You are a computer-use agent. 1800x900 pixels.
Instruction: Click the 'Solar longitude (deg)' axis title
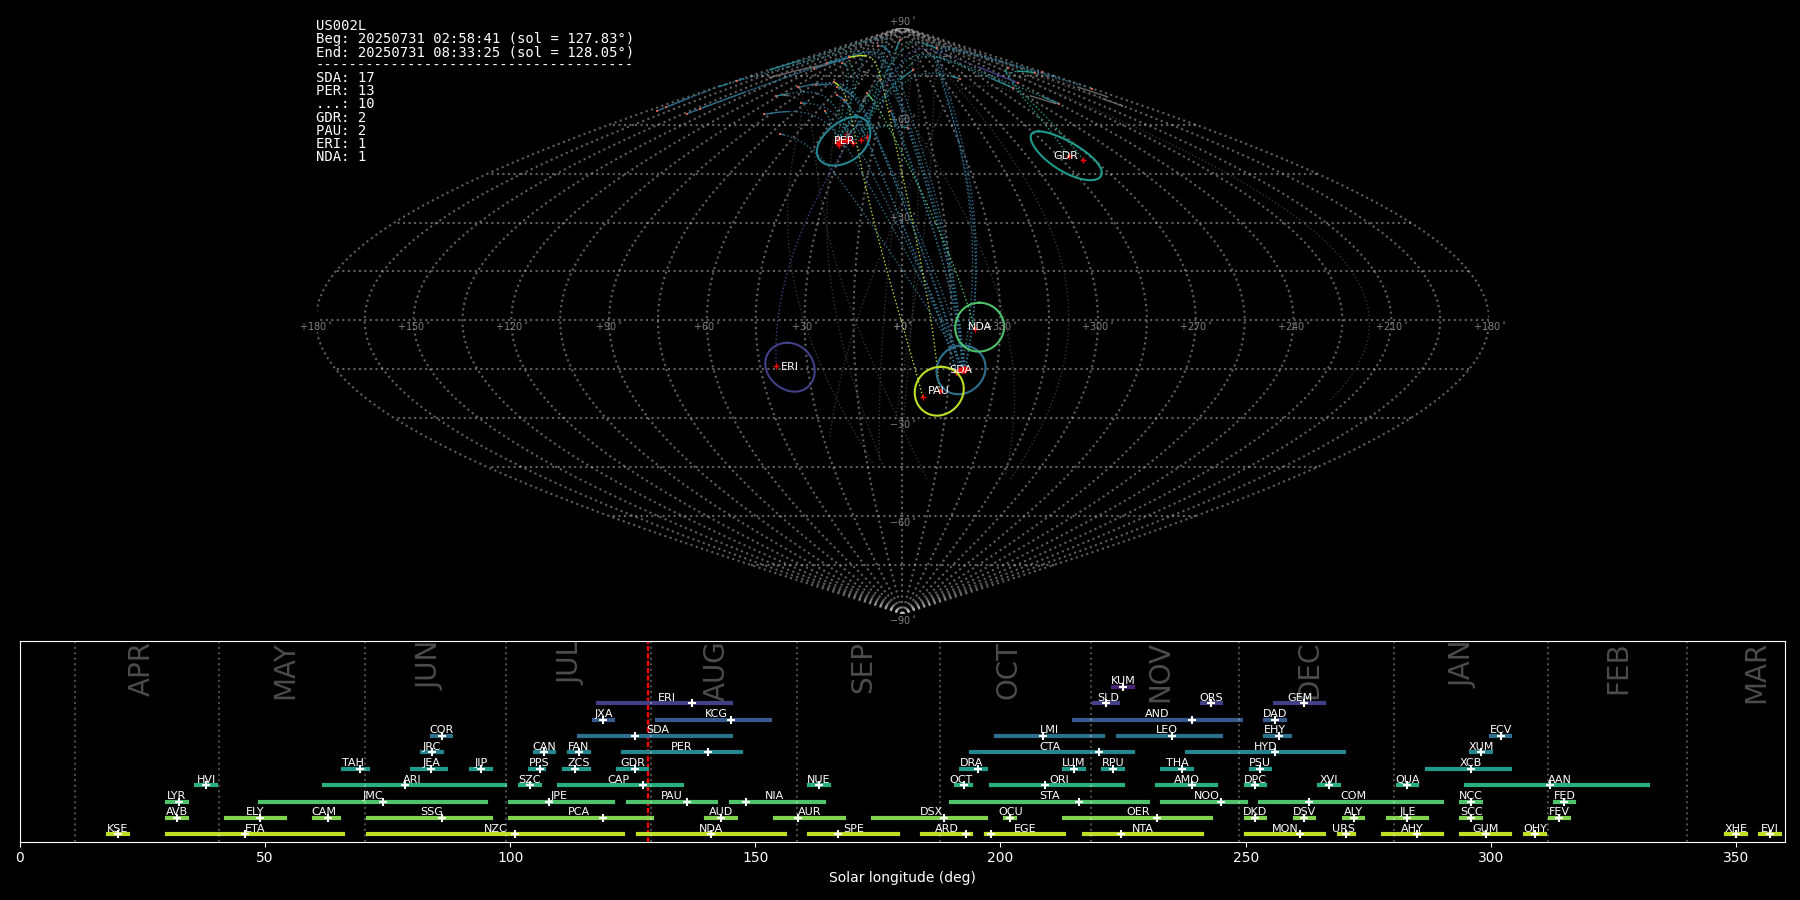point(902,877)
